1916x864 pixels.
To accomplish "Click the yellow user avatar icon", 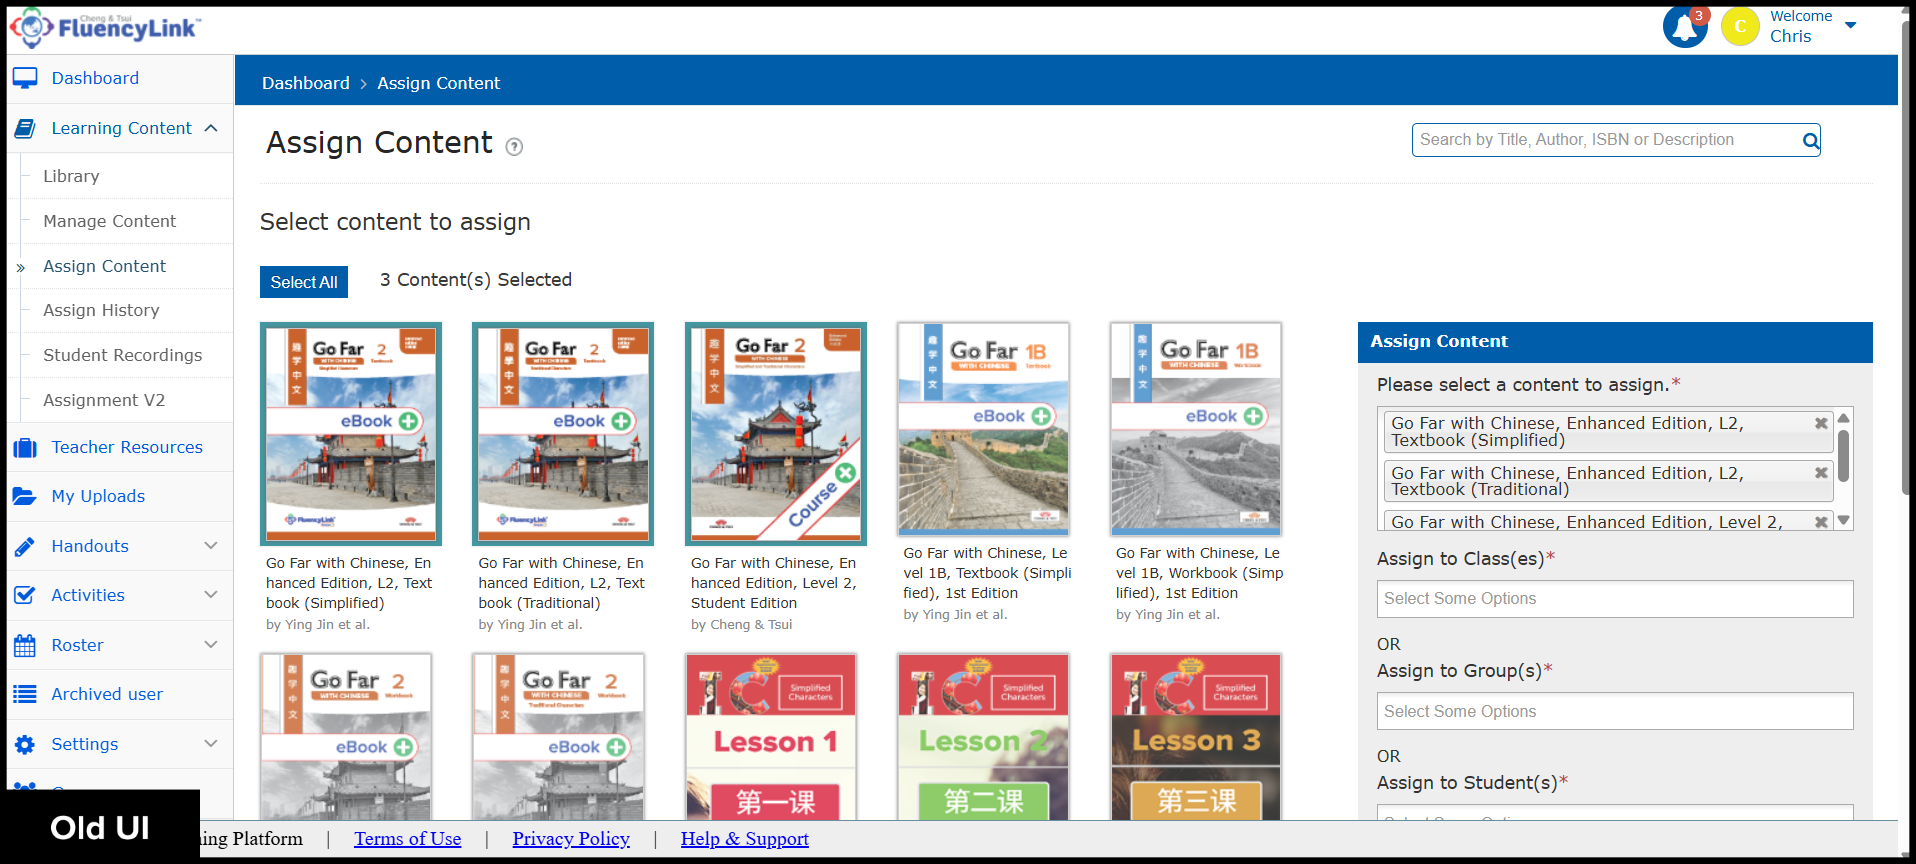I will click(1740, 27).
